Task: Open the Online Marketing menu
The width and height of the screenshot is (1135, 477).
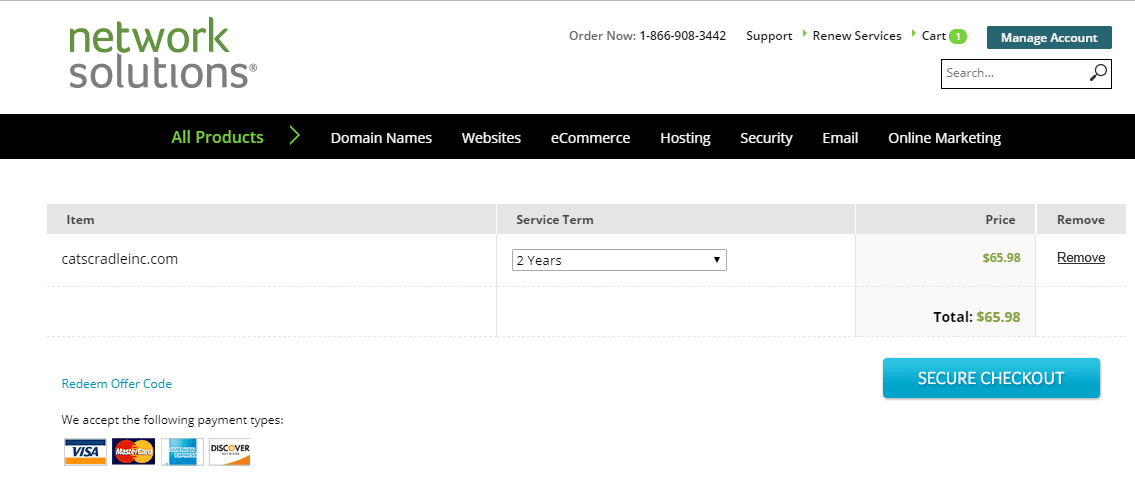Action: click(x=945, y=138)
